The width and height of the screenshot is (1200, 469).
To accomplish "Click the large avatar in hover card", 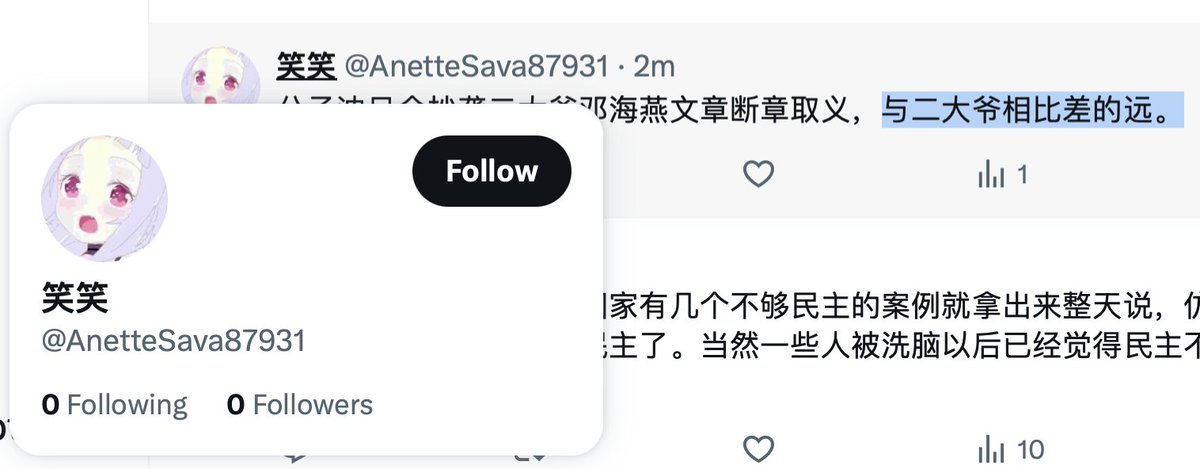I will click(x=104, y=199).
